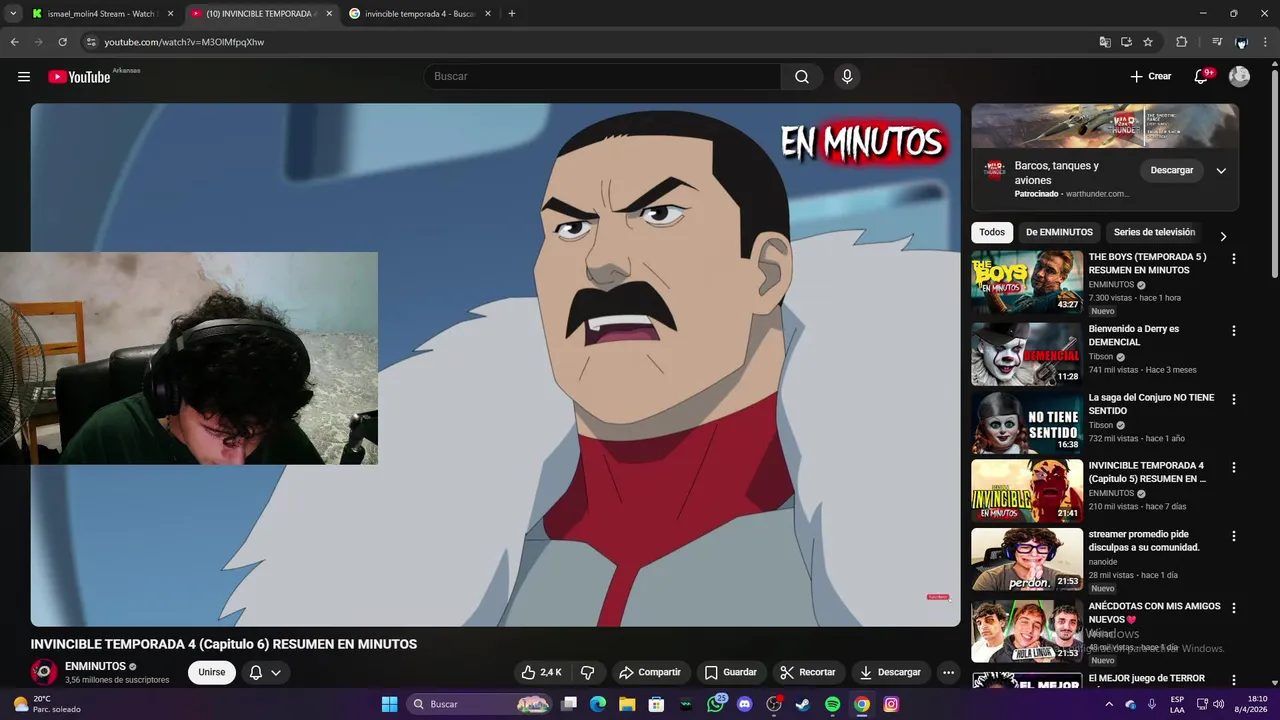The image size is (1280, 720).
Task: Click the Guardar button
Action: 731,672
